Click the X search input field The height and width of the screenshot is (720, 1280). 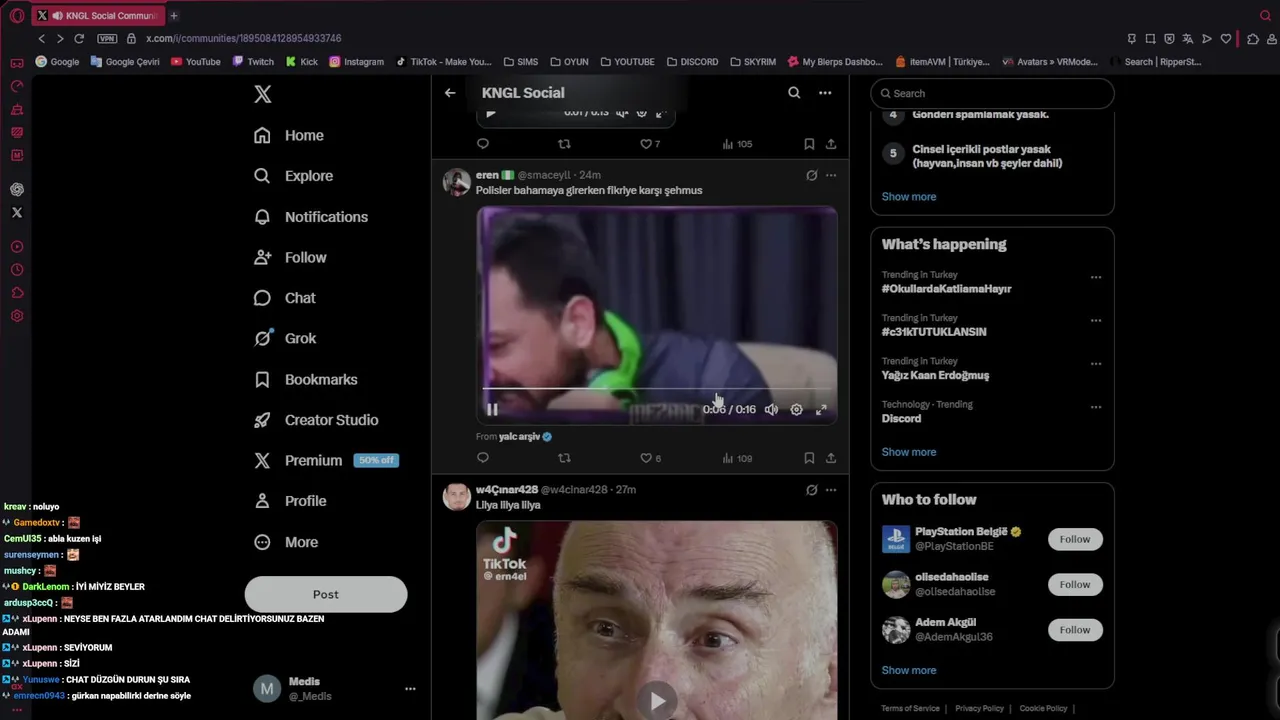(x=992, y=93)
